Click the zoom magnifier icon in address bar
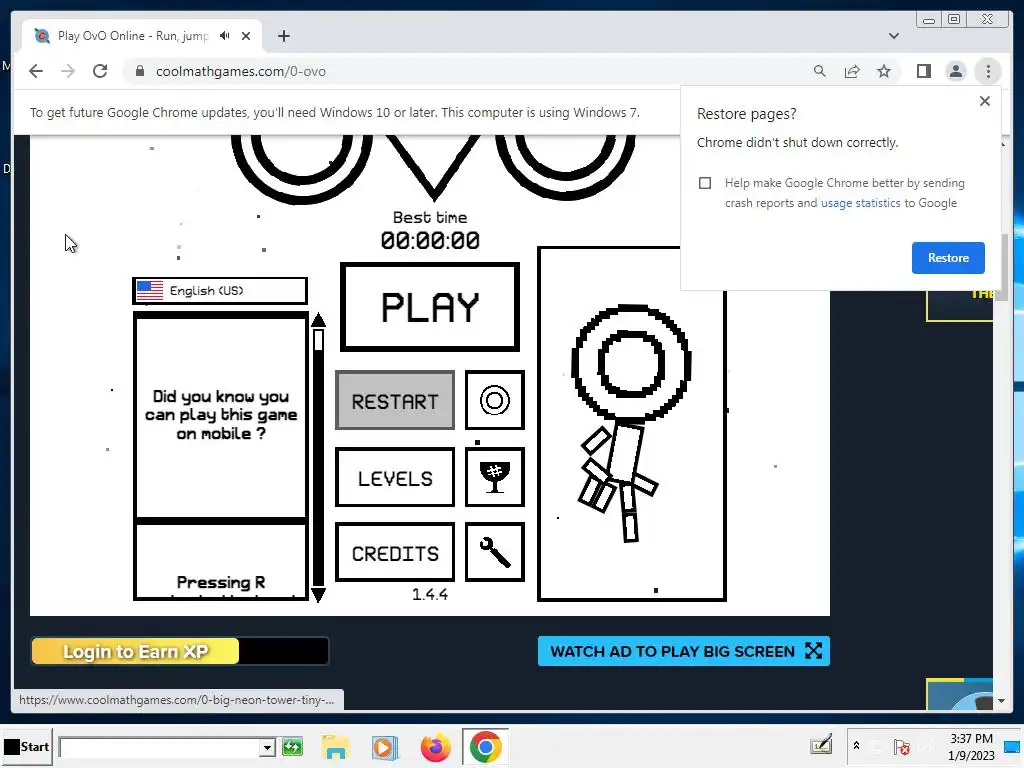The height and width of the screenshot is (768, 1024). pyautogui.click(x=819, y=71)
